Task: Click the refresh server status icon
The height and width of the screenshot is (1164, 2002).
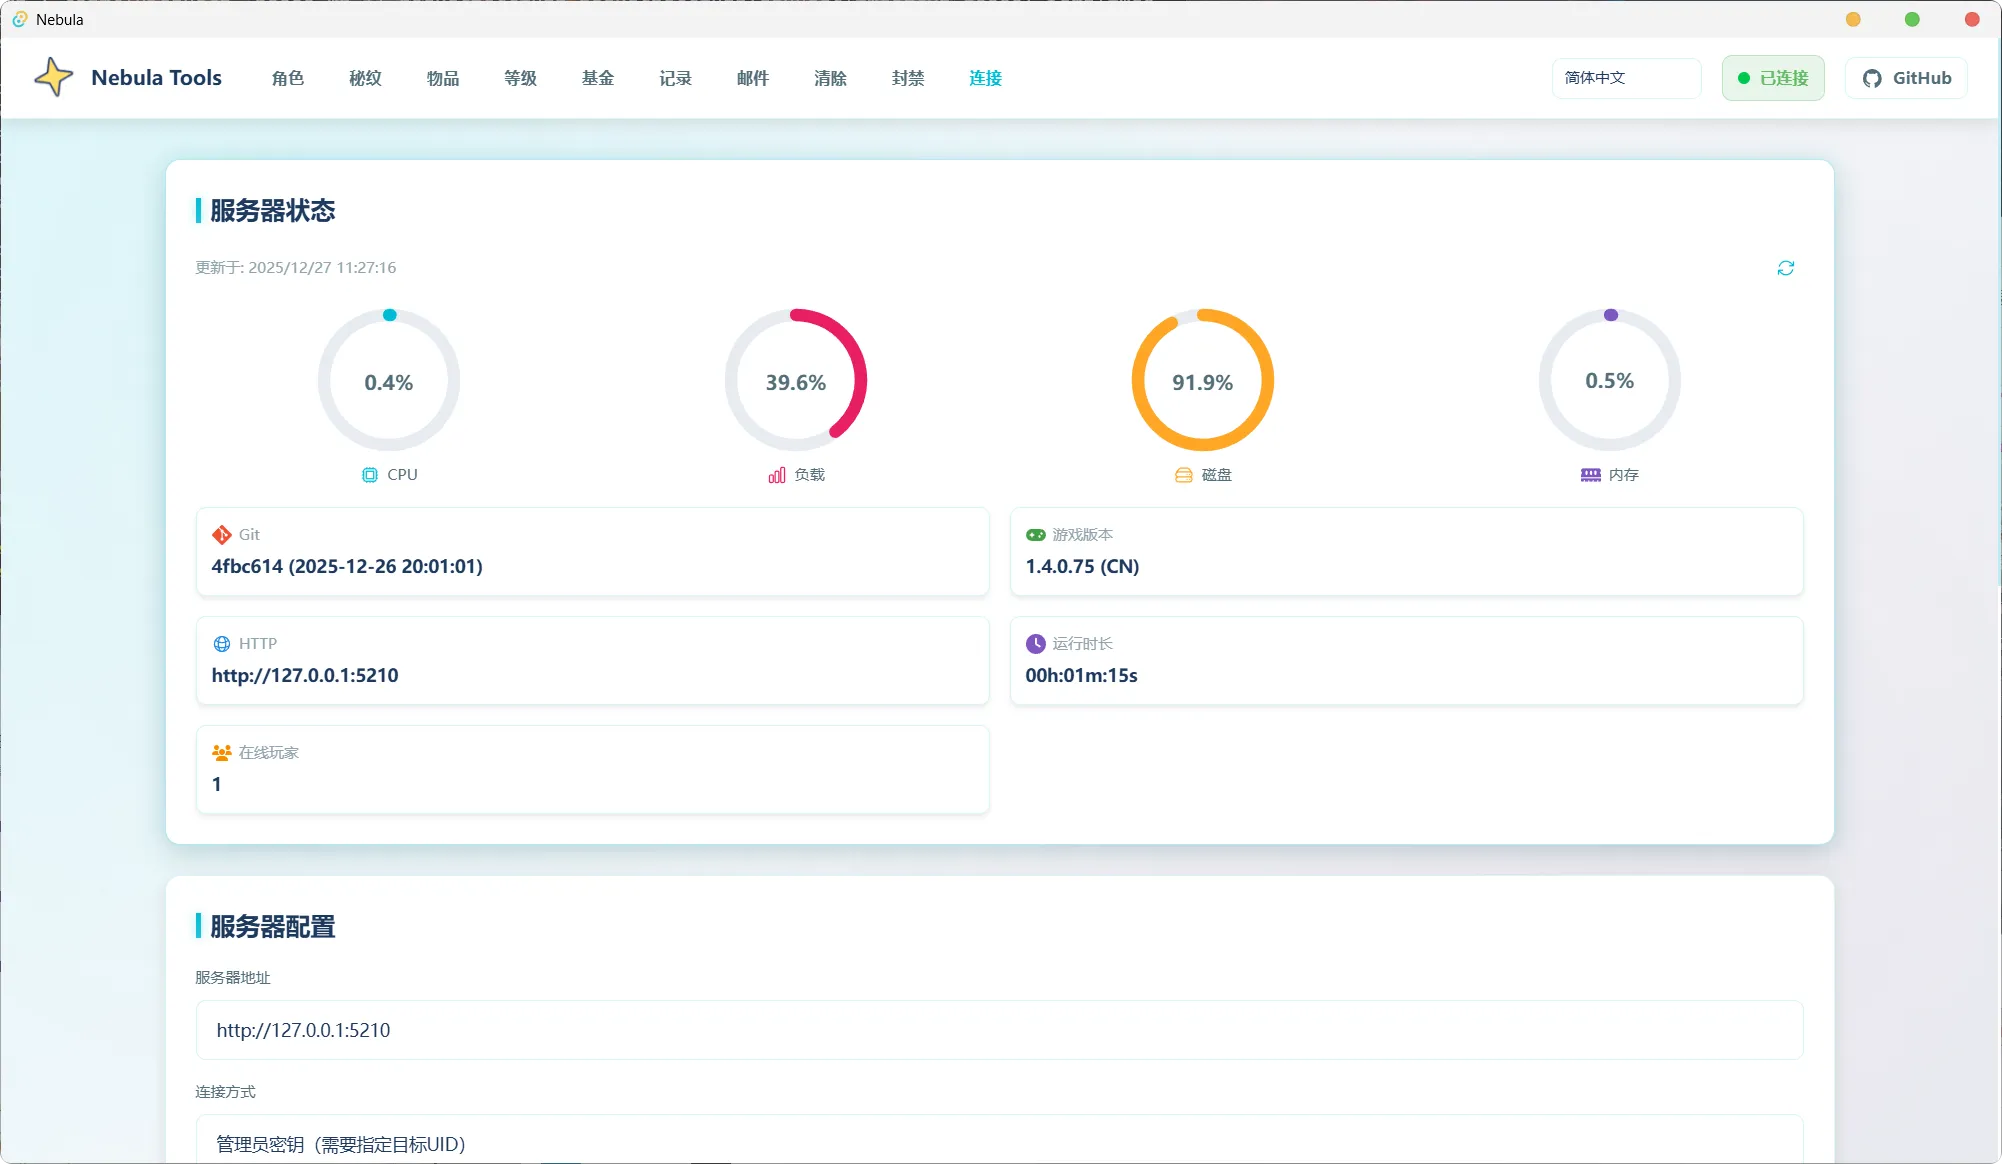Action: point(1785,268)
